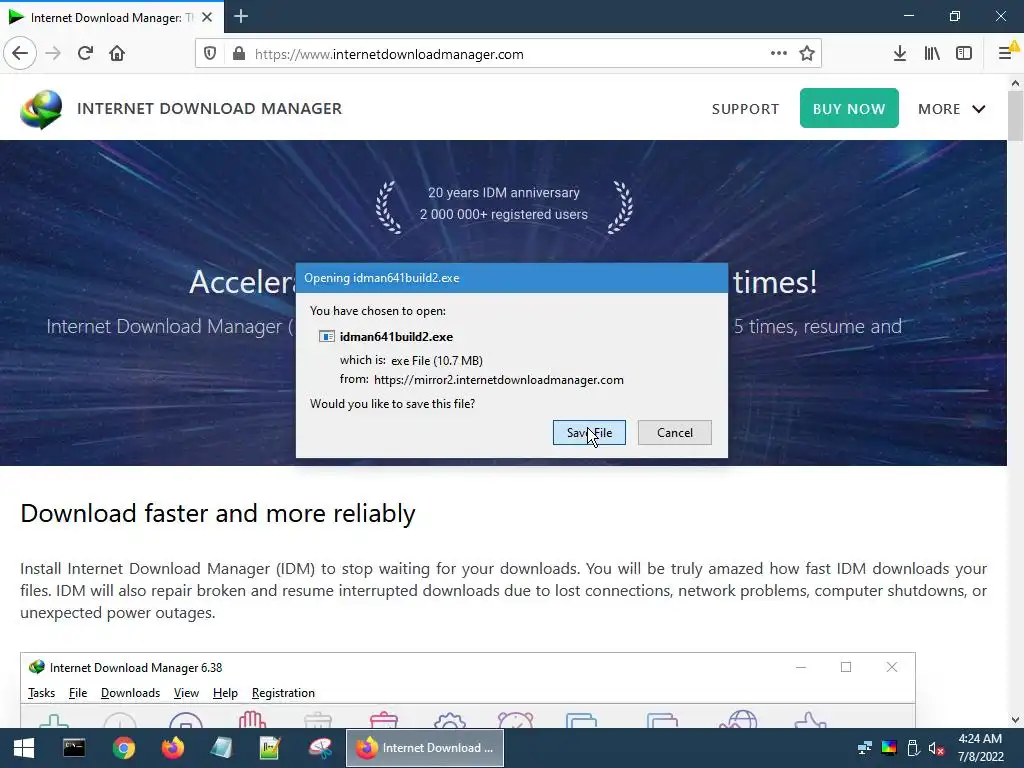Open network status tray icon
The height and width of the screenshot is (768, 1024).
[865, 748]
